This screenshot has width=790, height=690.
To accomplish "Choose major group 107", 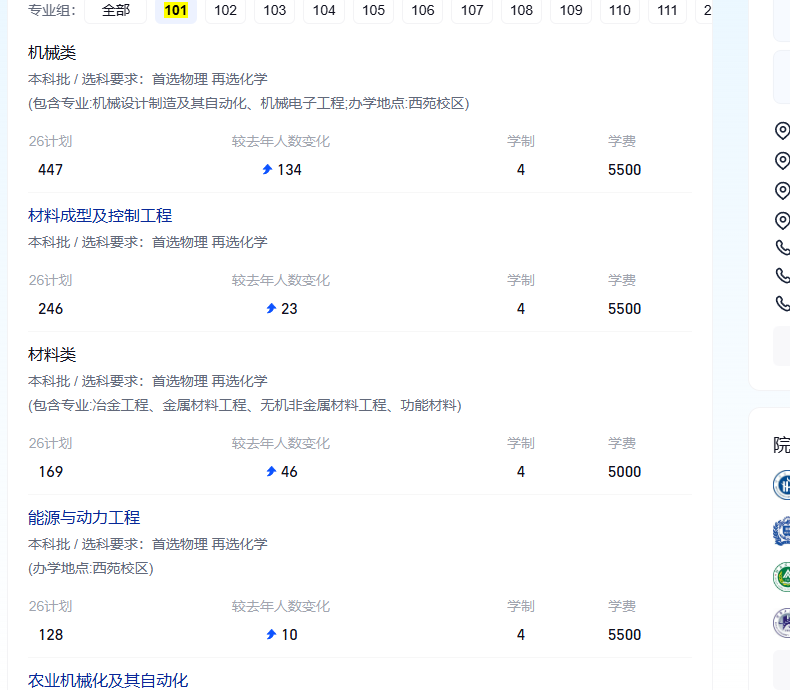I will [x=472, y=10].
